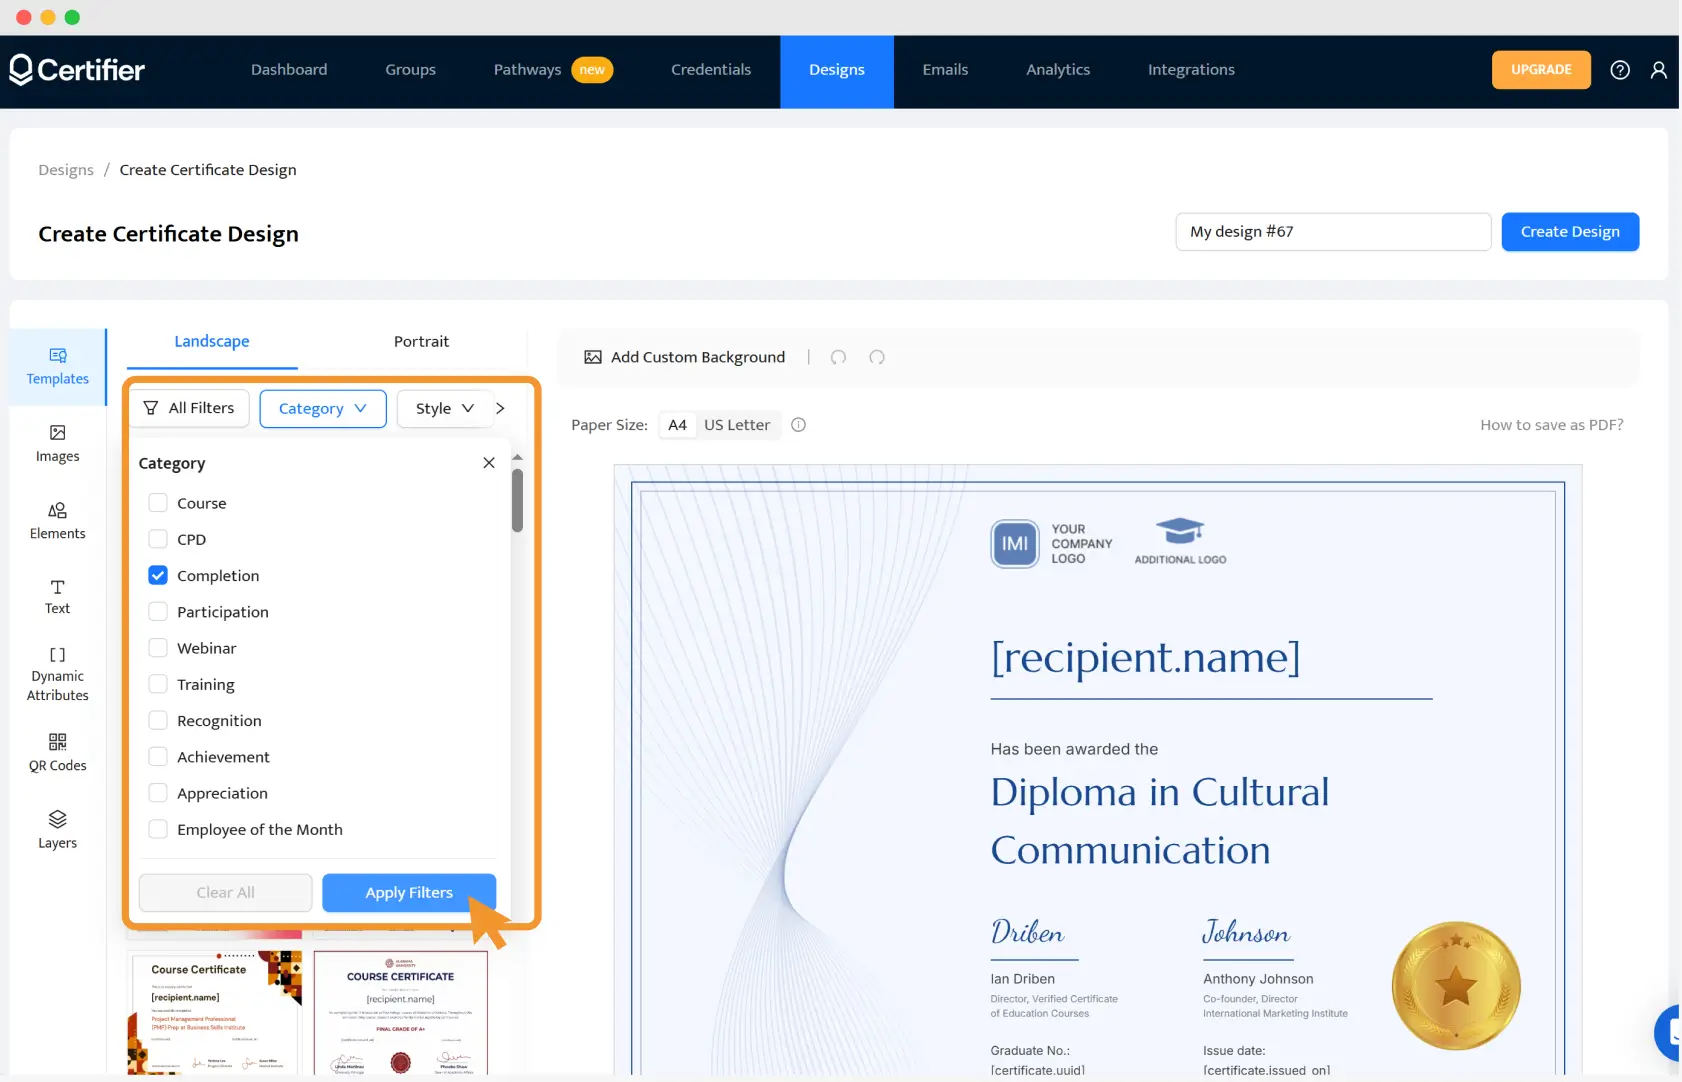
Task: Check the Webinar category checkbox
Action: pos(158,648)
